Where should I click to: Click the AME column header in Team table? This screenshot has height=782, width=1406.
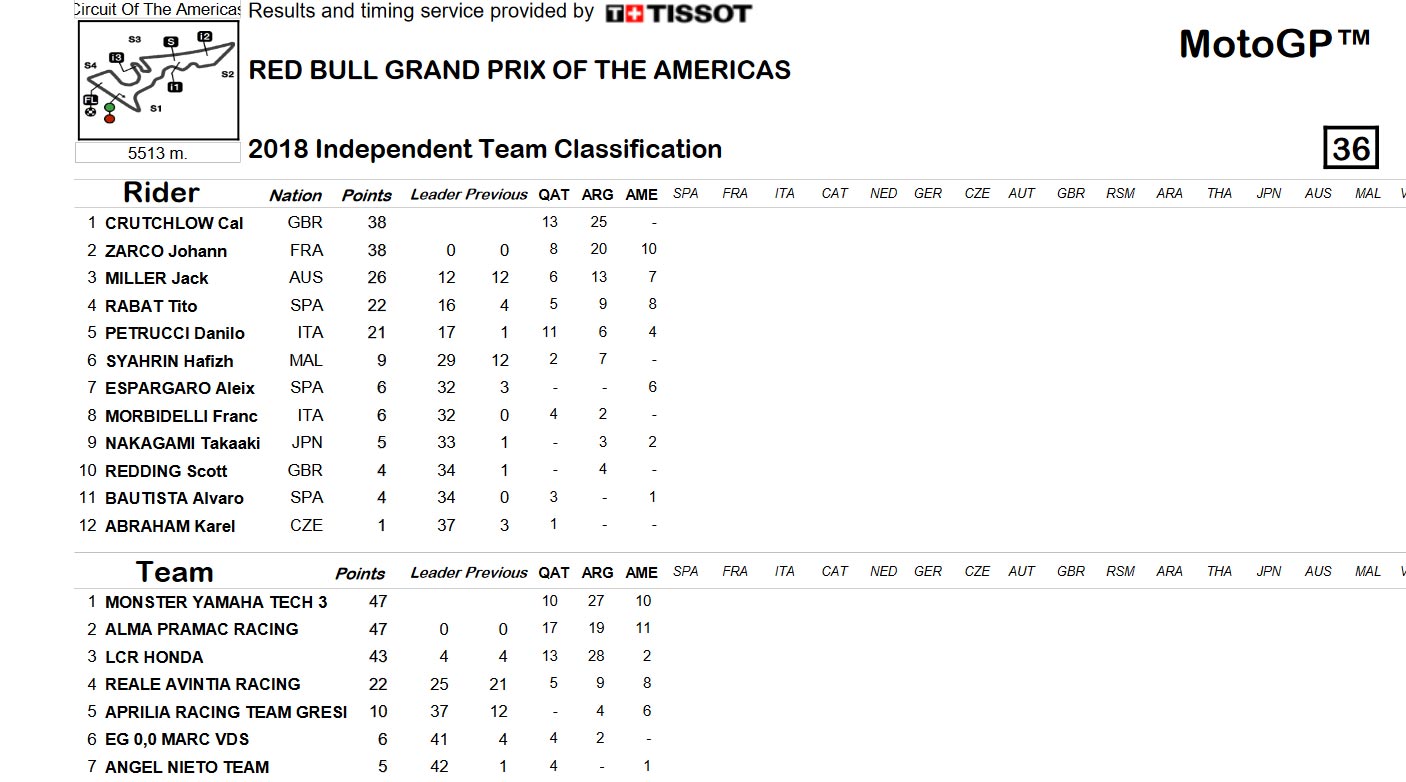(641, 573)
